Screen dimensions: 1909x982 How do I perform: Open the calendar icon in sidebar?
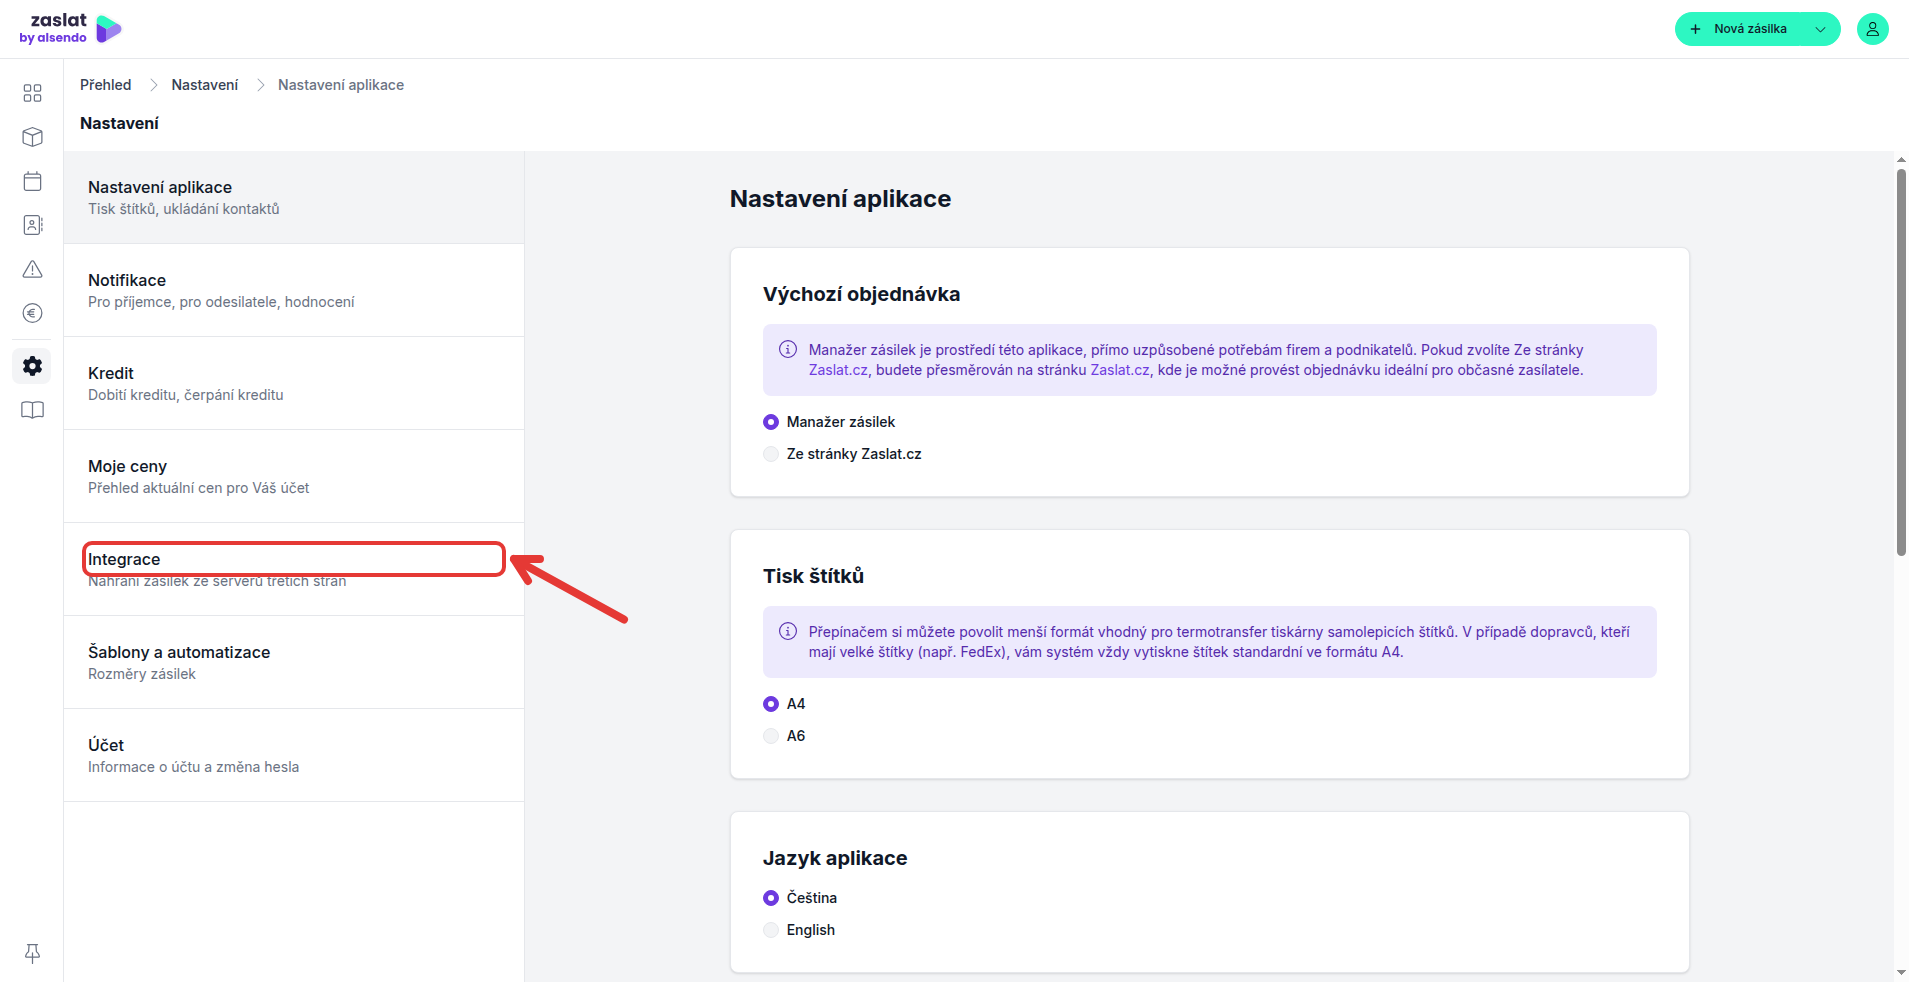[x=32, y=181]
